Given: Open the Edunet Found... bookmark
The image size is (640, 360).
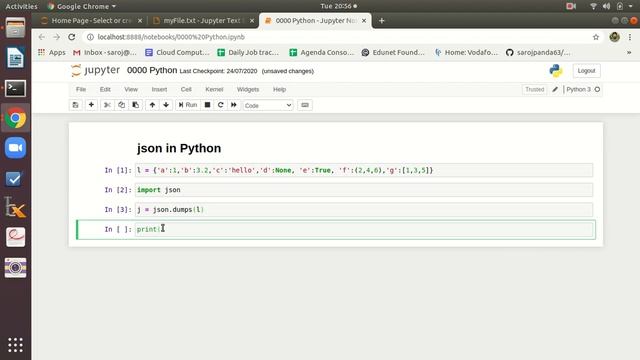Looking at the screenshot, I should (393, 52).
